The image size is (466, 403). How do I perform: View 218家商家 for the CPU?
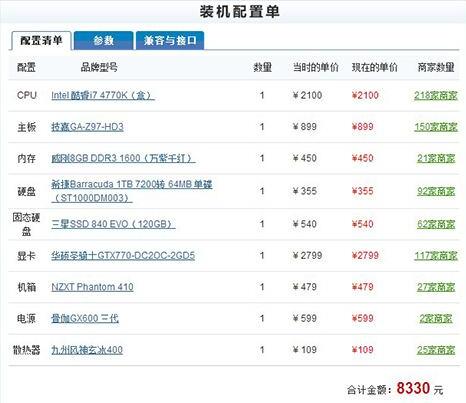coord(436,95)
